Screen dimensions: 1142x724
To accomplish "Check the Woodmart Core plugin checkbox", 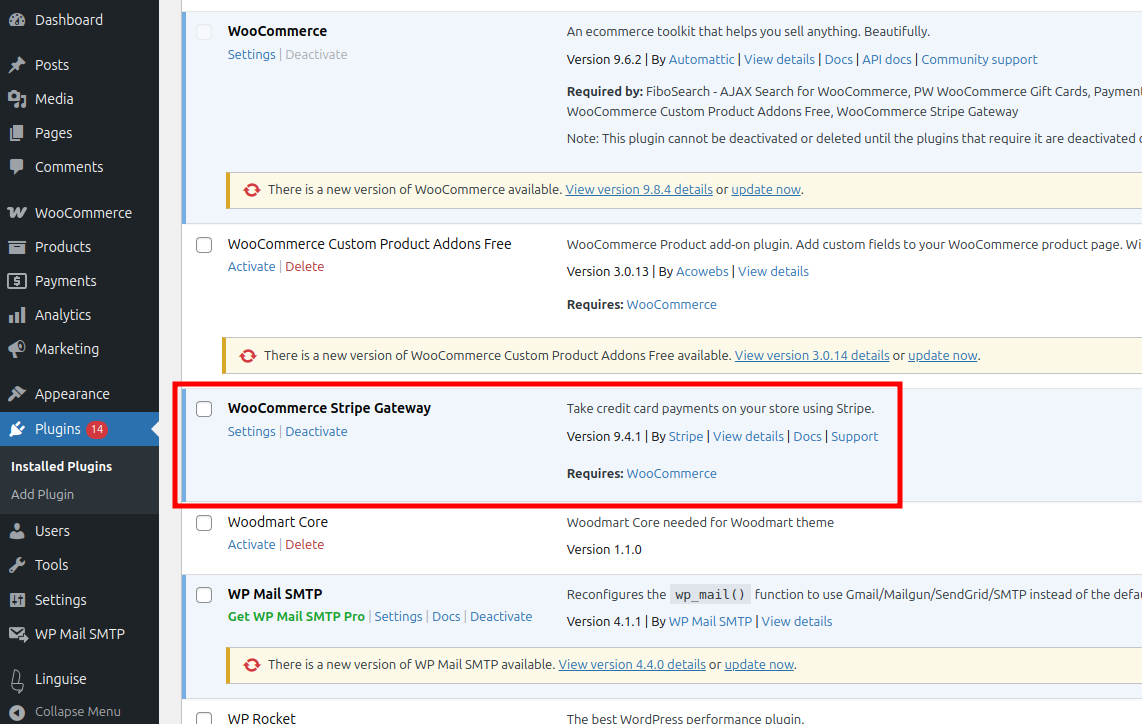I will tap(204, 523).
